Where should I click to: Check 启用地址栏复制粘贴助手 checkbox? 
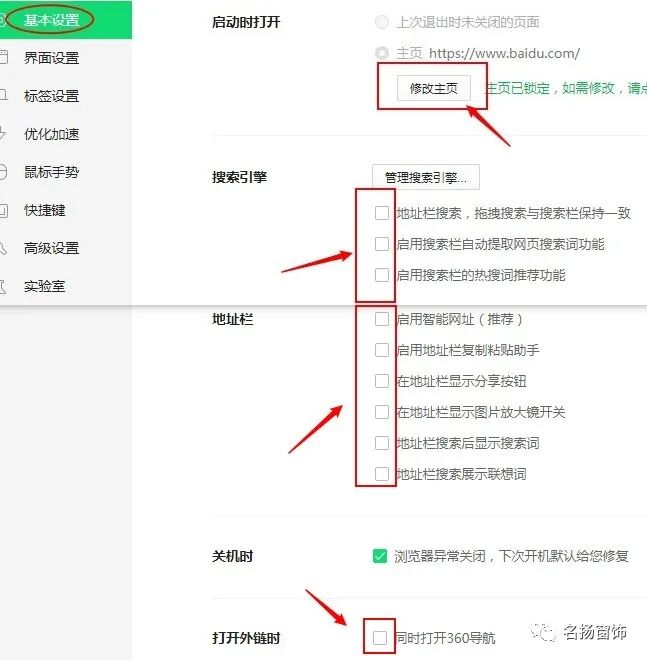pyautogui.click(x=382, y=350)
